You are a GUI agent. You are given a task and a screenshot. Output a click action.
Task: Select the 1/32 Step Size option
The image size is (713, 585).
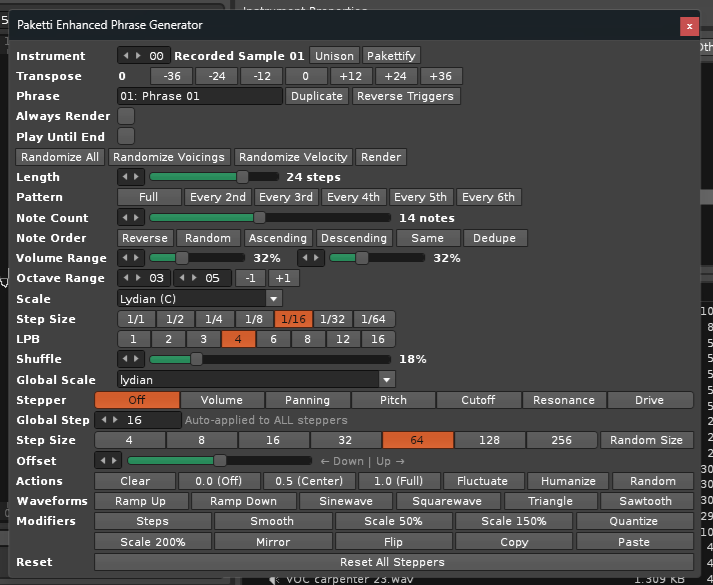(x=332, y=319)
